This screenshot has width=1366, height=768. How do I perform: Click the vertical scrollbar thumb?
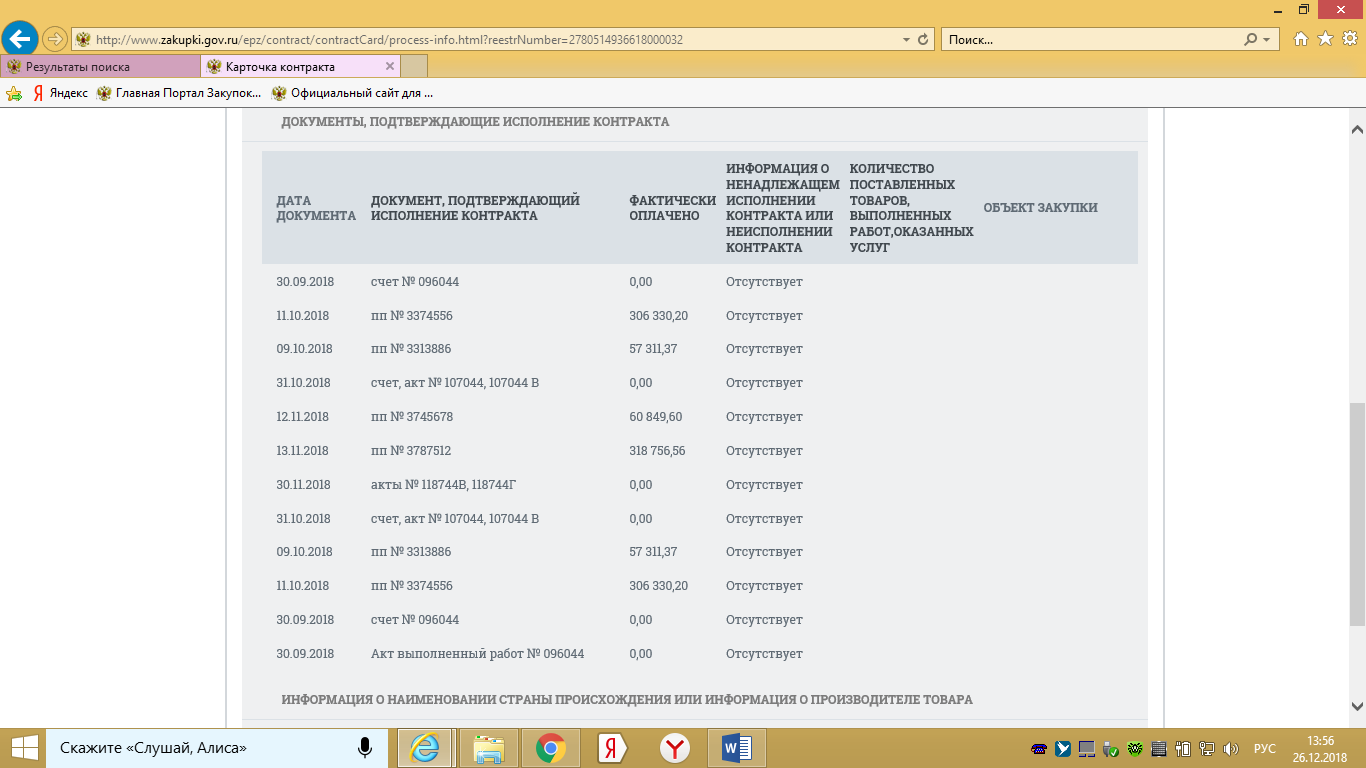click(x=1357, y=515)
